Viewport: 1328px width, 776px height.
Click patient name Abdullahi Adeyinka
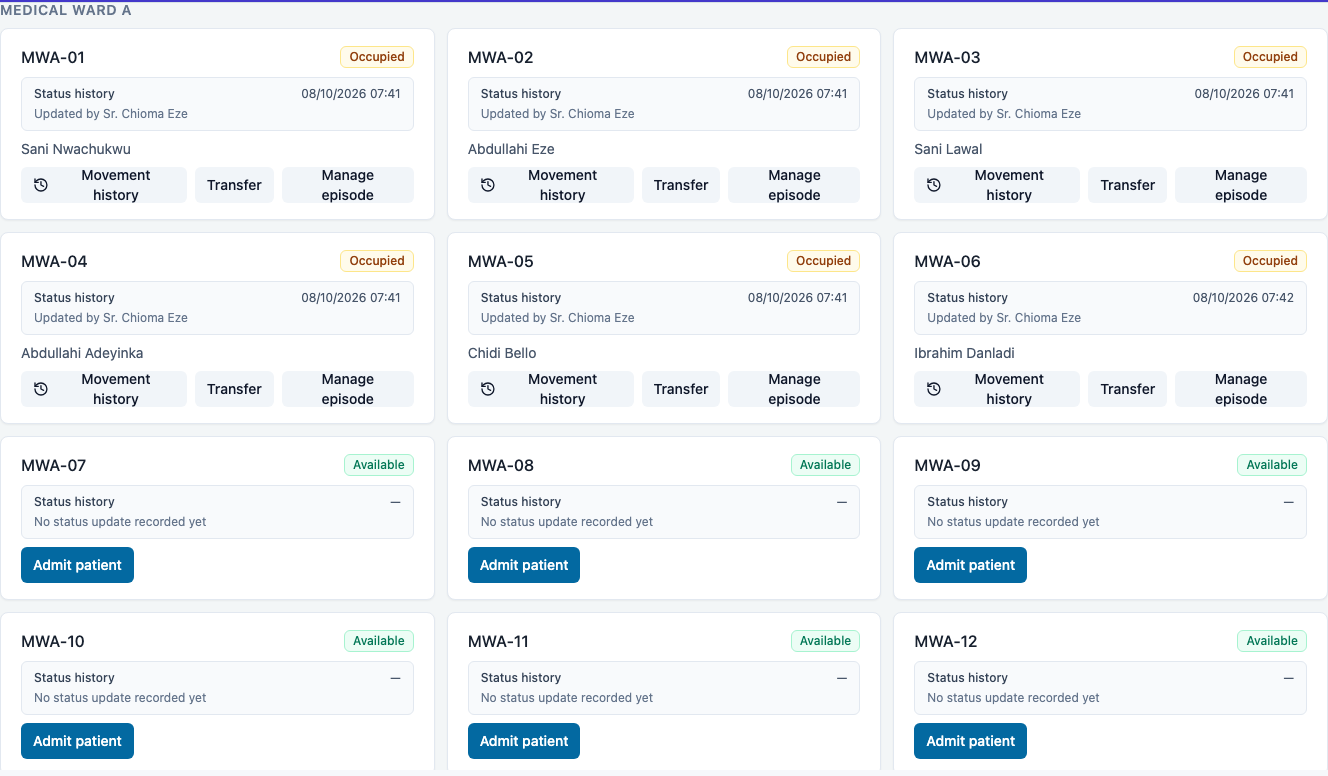82,353
